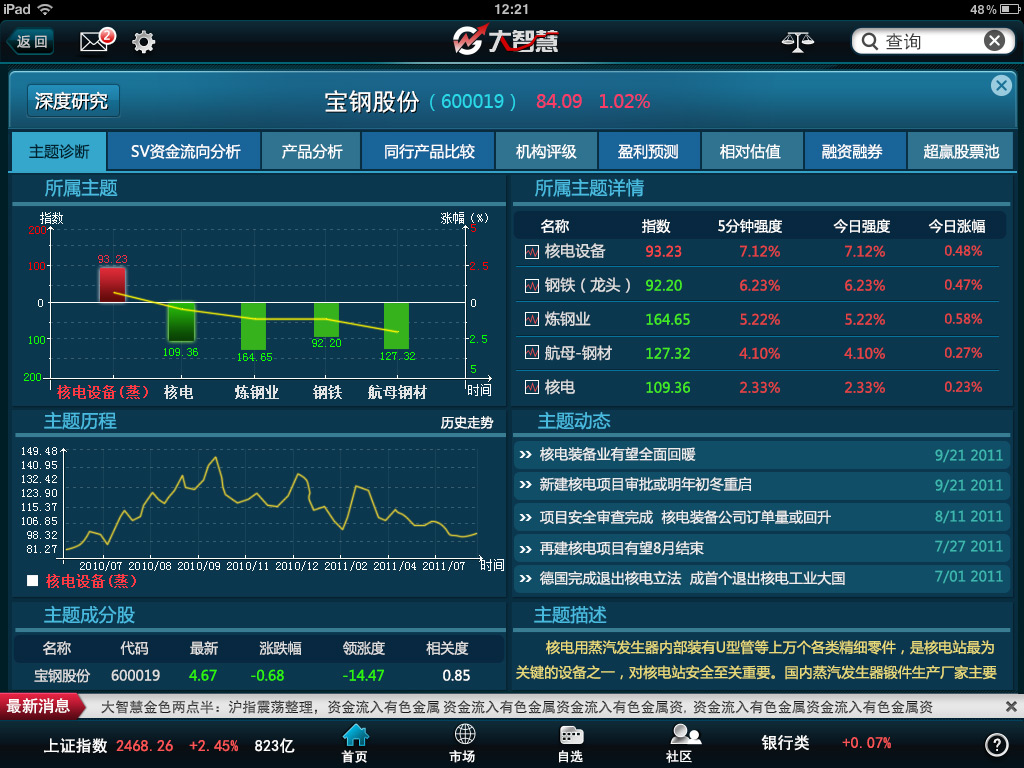Tap the 返回 back button
The image size is (1024, 768).
(x=31, y=42)
